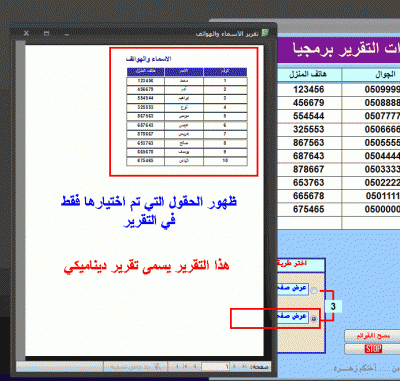Click row number 10 in report preview
Screen dimensions: 400x381
click(225, 161)
